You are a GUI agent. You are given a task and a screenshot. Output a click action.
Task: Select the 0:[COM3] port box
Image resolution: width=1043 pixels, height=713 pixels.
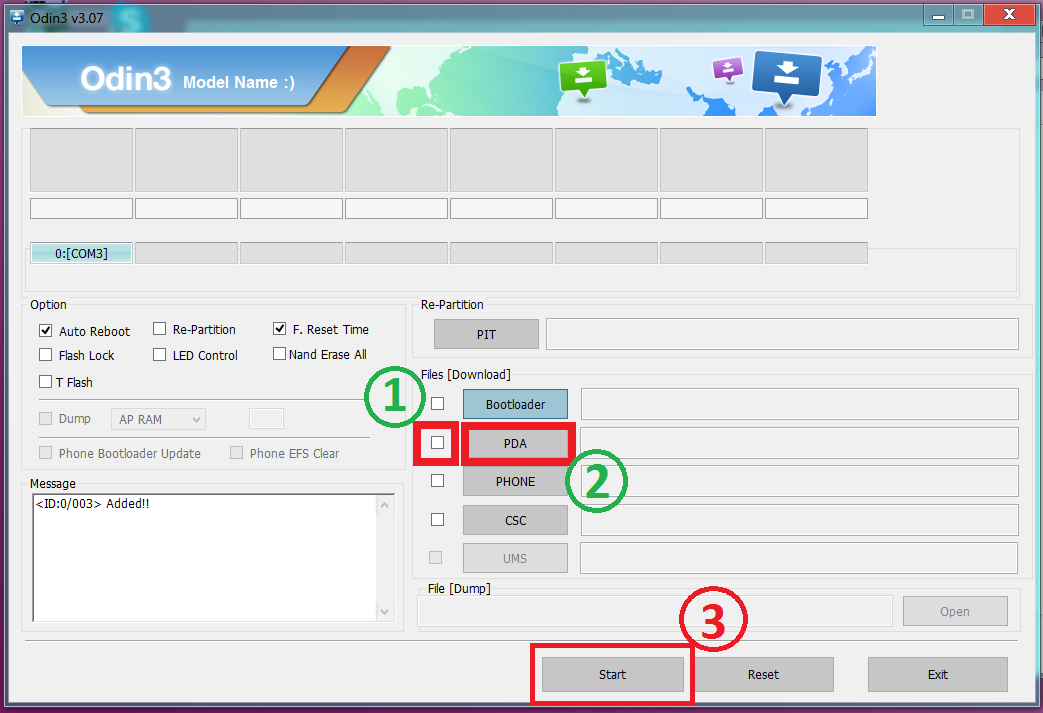[x=81, y=253]
